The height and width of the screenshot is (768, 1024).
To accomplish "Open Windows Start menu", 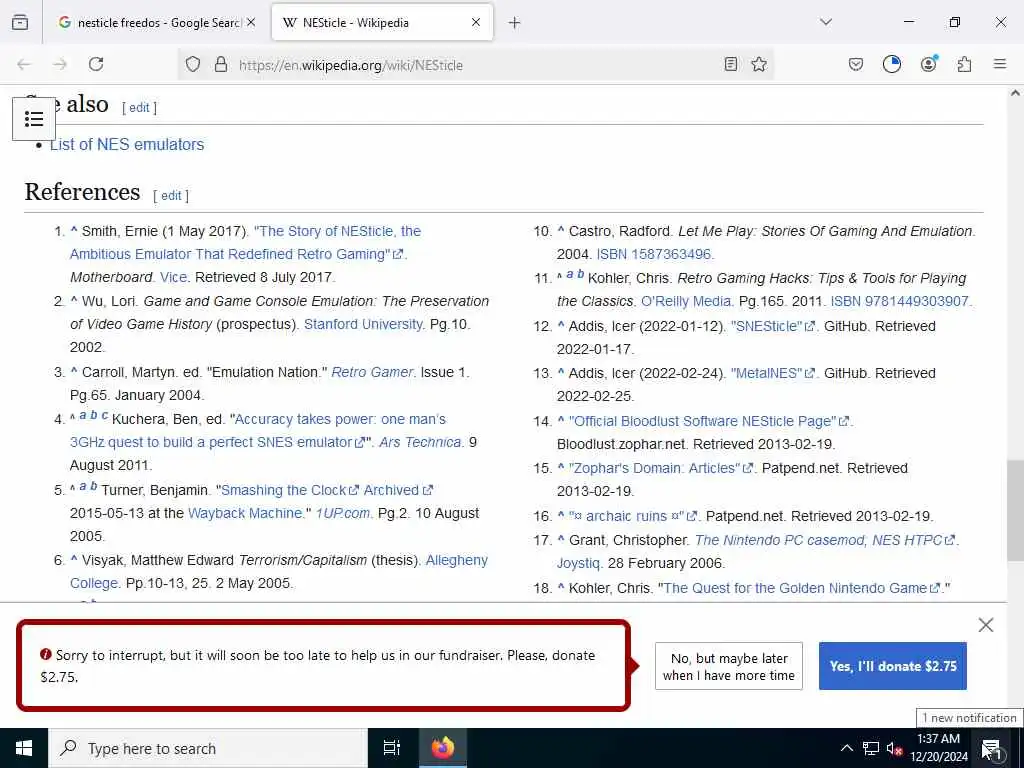I will 24,748.
